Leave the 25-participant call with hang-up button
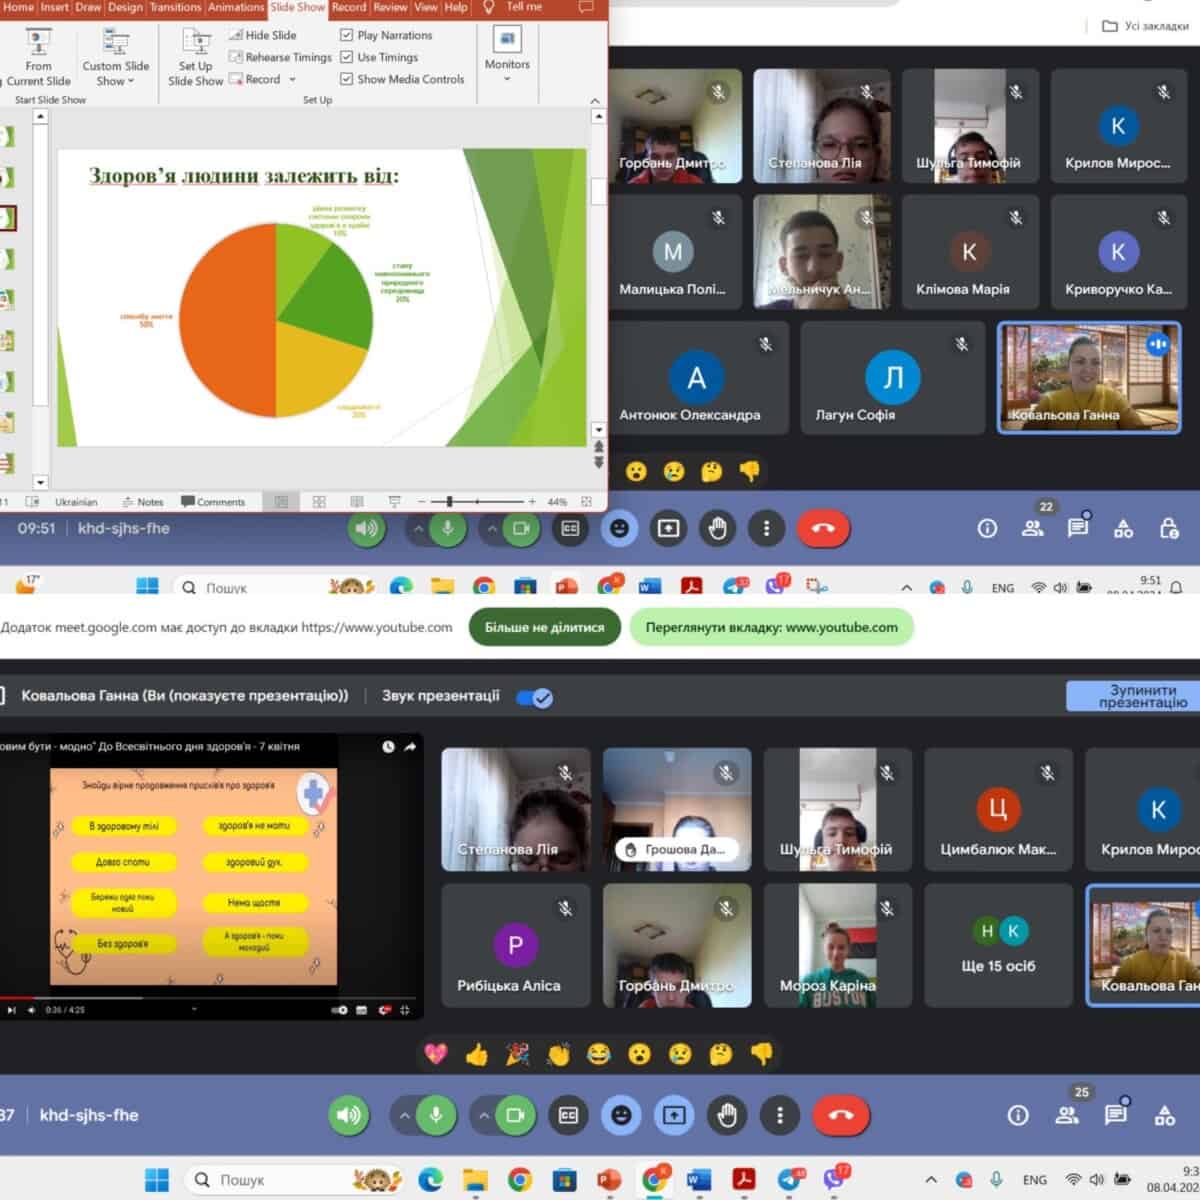The image size is (1200, 1200). tap(841, 1115)
